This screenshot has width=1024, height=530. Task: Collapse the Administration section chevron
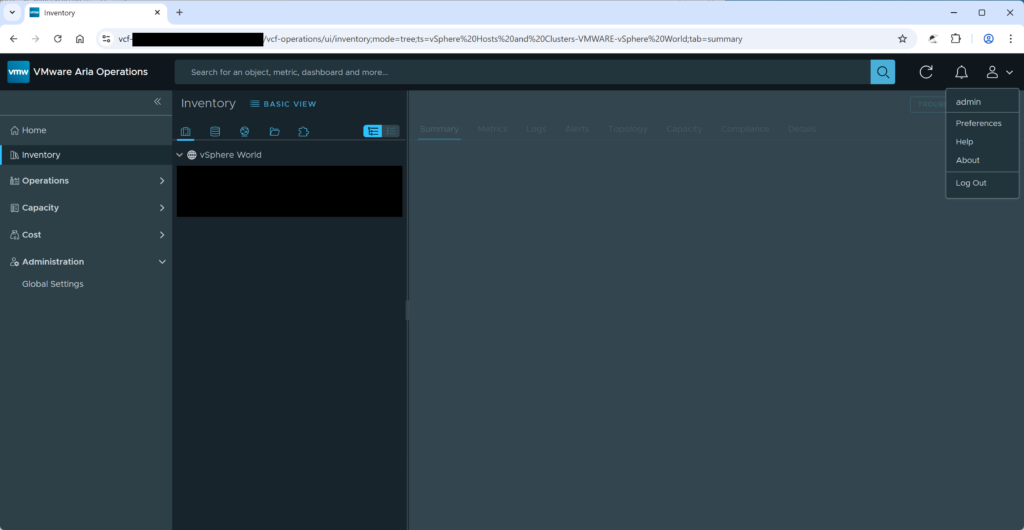162,262
